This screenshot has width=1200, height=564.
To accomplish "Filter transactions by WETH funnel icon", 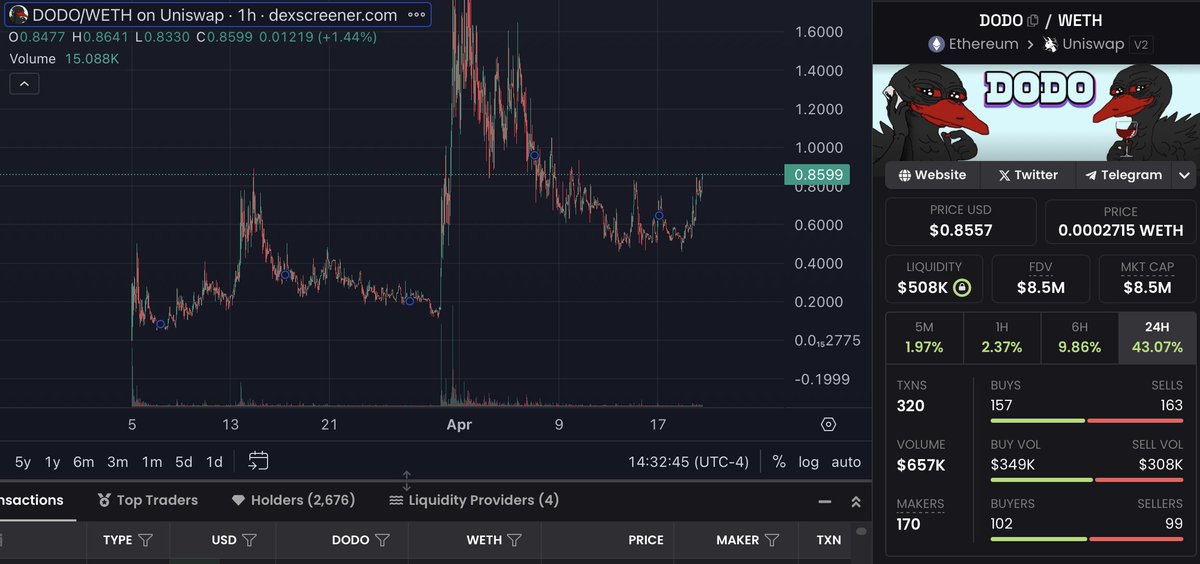I will coord(514,540).
